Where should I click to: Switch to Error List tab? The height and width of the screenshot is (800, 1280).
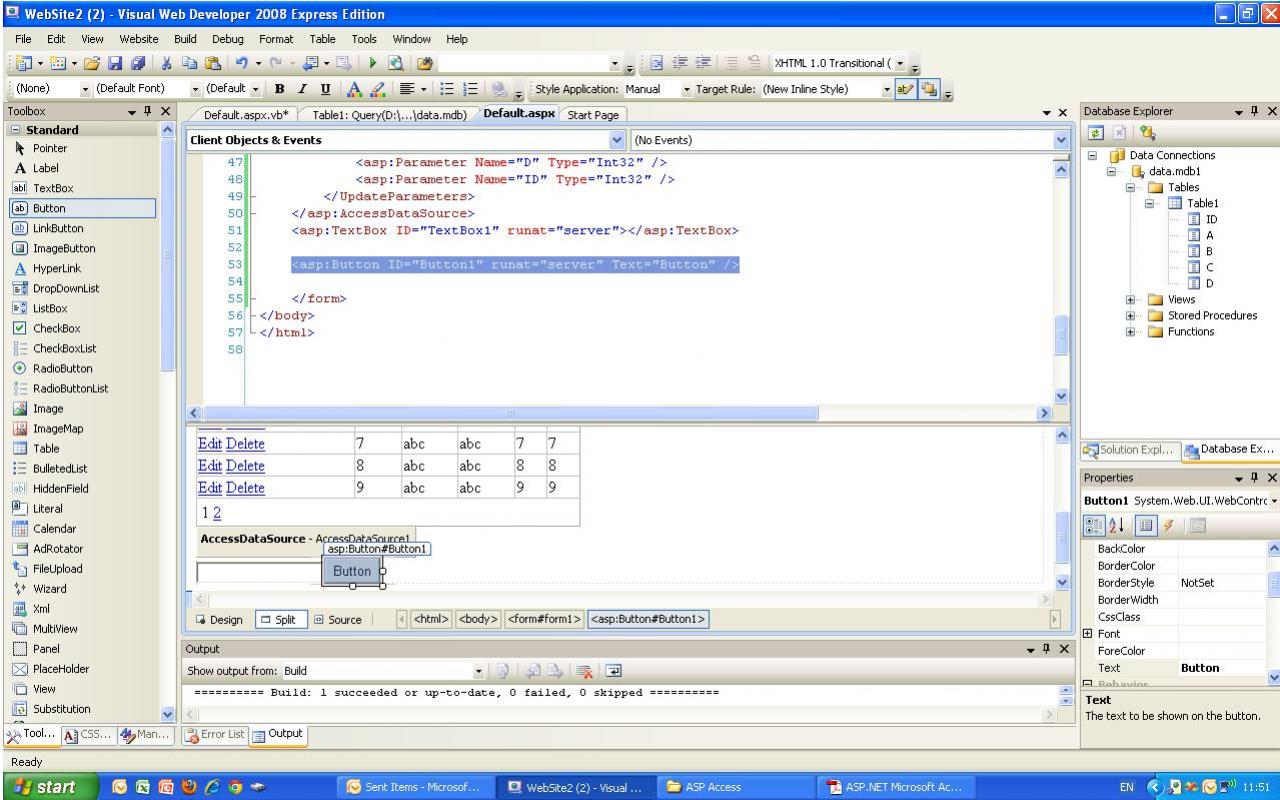(216, 734)
